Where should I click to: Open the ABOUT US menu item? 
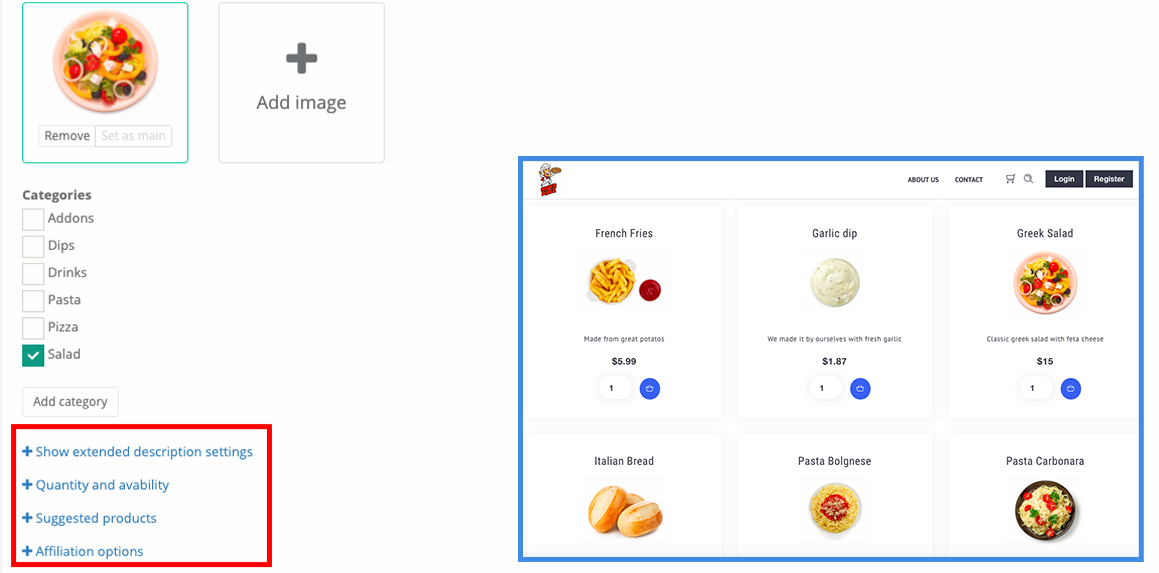(923, 180)
